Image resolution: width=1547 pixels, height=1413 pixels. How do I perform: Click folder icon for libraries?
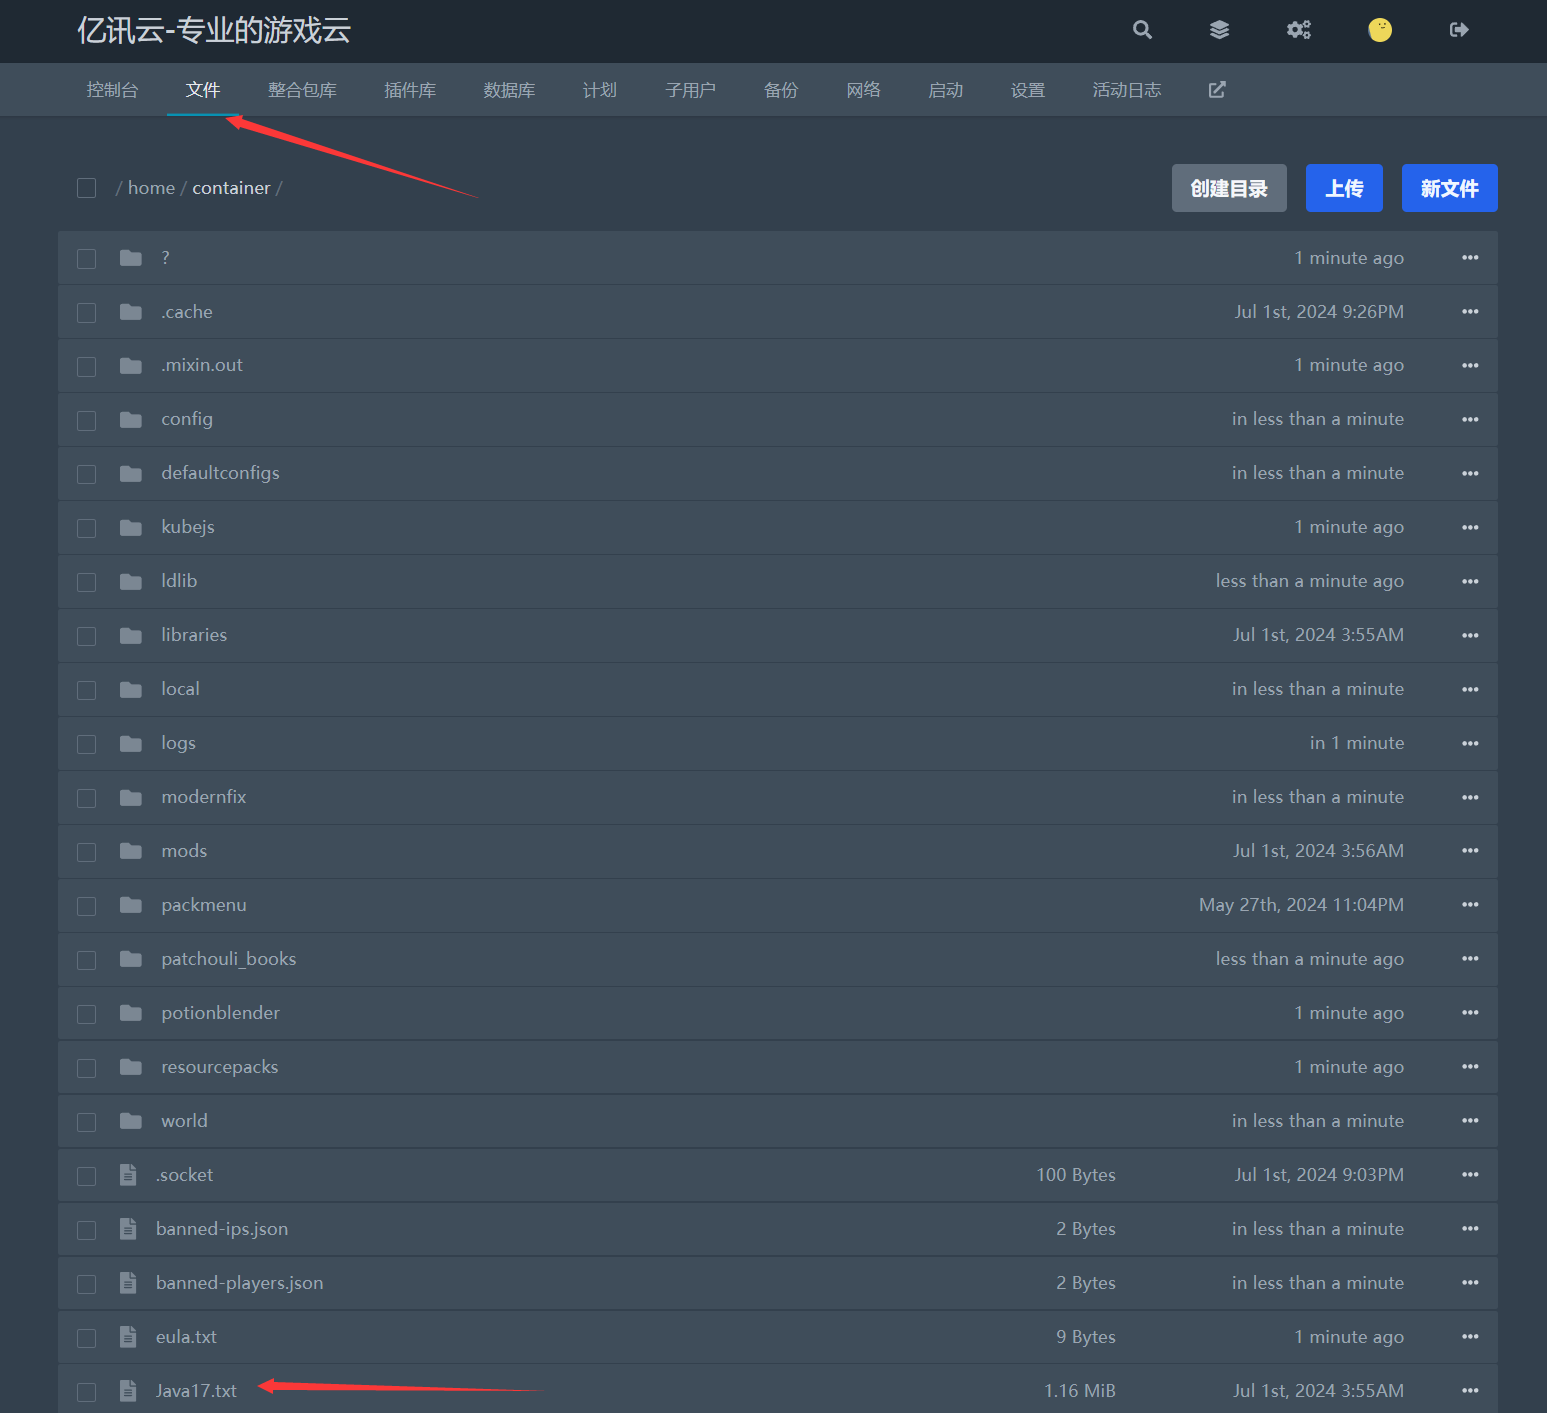[x=131, y=635]
